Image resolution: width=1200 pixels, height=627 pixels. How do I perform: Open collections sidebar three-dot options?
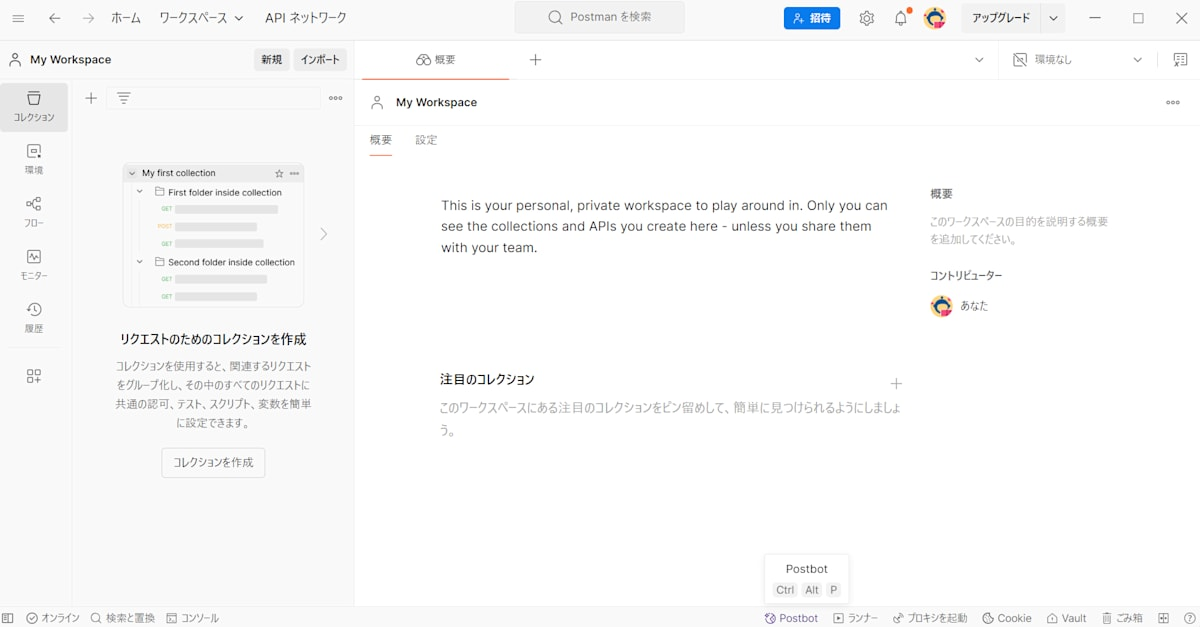(x=336, y=98)
